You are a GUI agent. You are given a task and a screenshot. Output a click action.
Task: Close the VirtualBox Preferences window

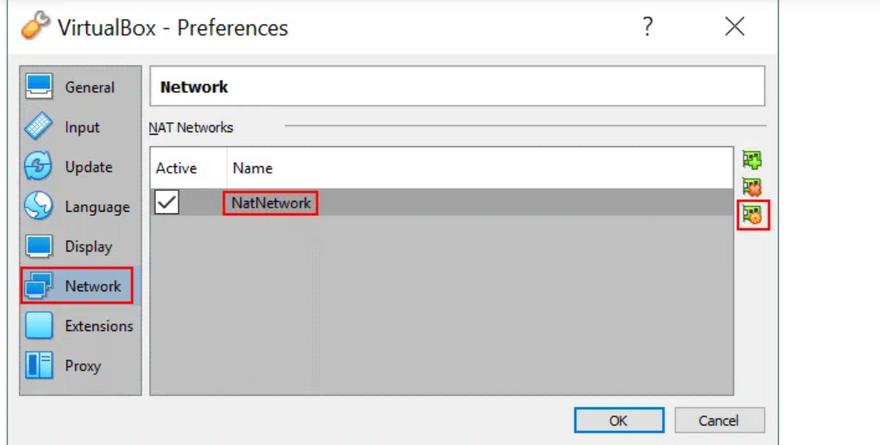[x=735, y=27]
